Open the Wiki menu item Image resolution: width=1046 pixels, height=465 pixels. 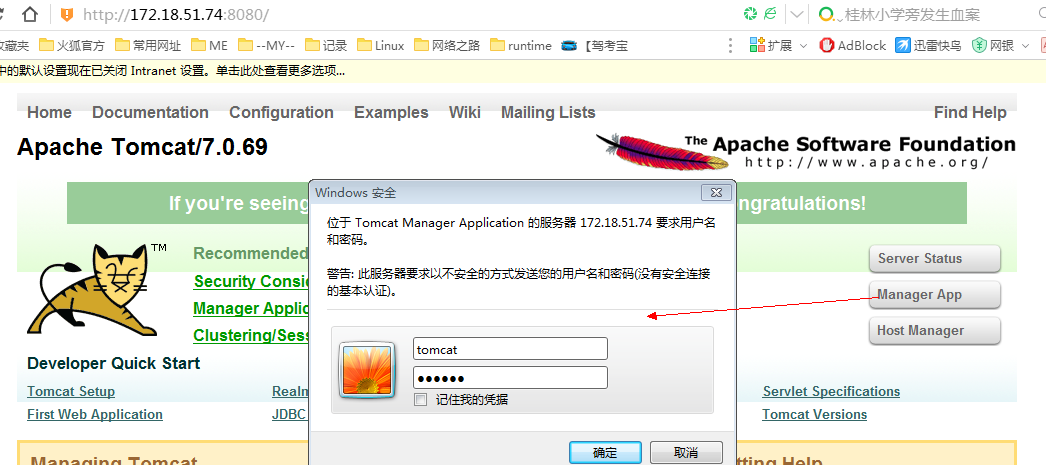pyautogui.click(x=465, y=112)
